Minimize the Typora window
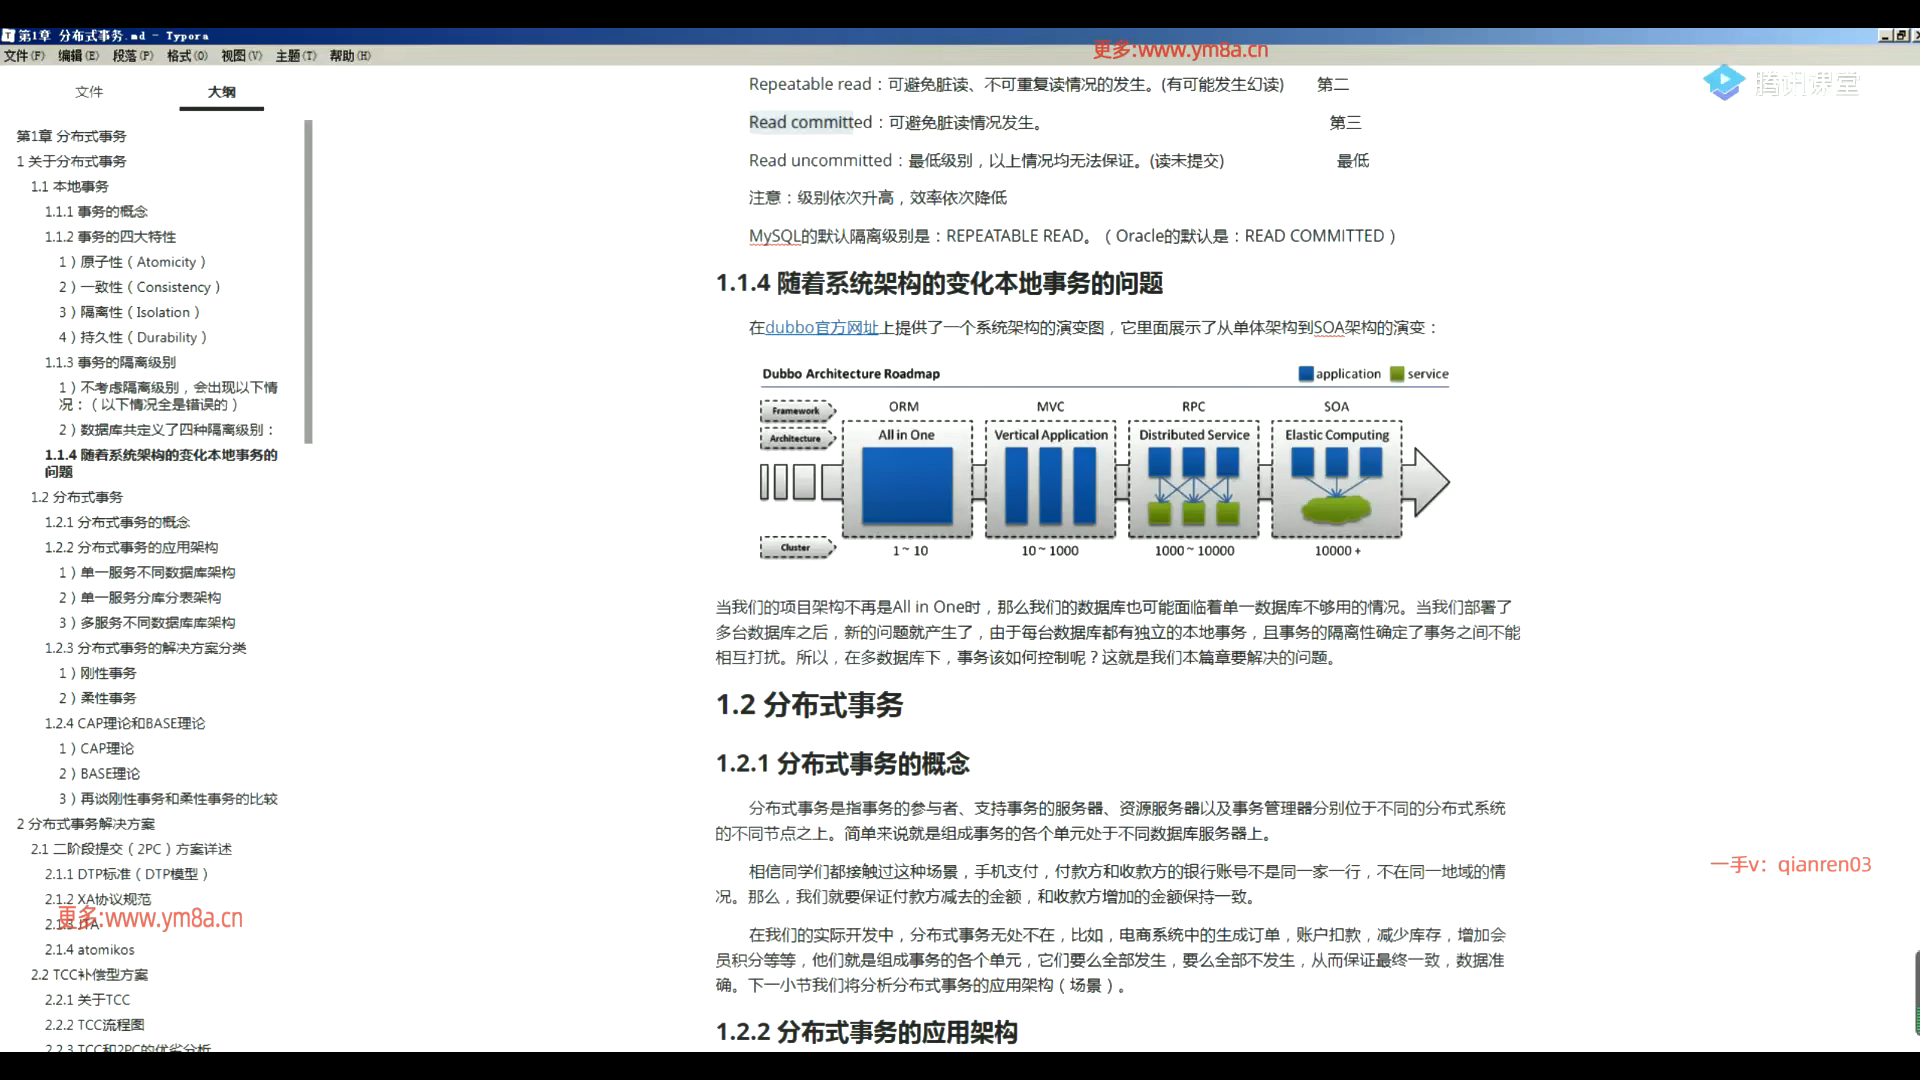The height and width of the screenshot is (1080, 1920). [x=1885, y=35]
